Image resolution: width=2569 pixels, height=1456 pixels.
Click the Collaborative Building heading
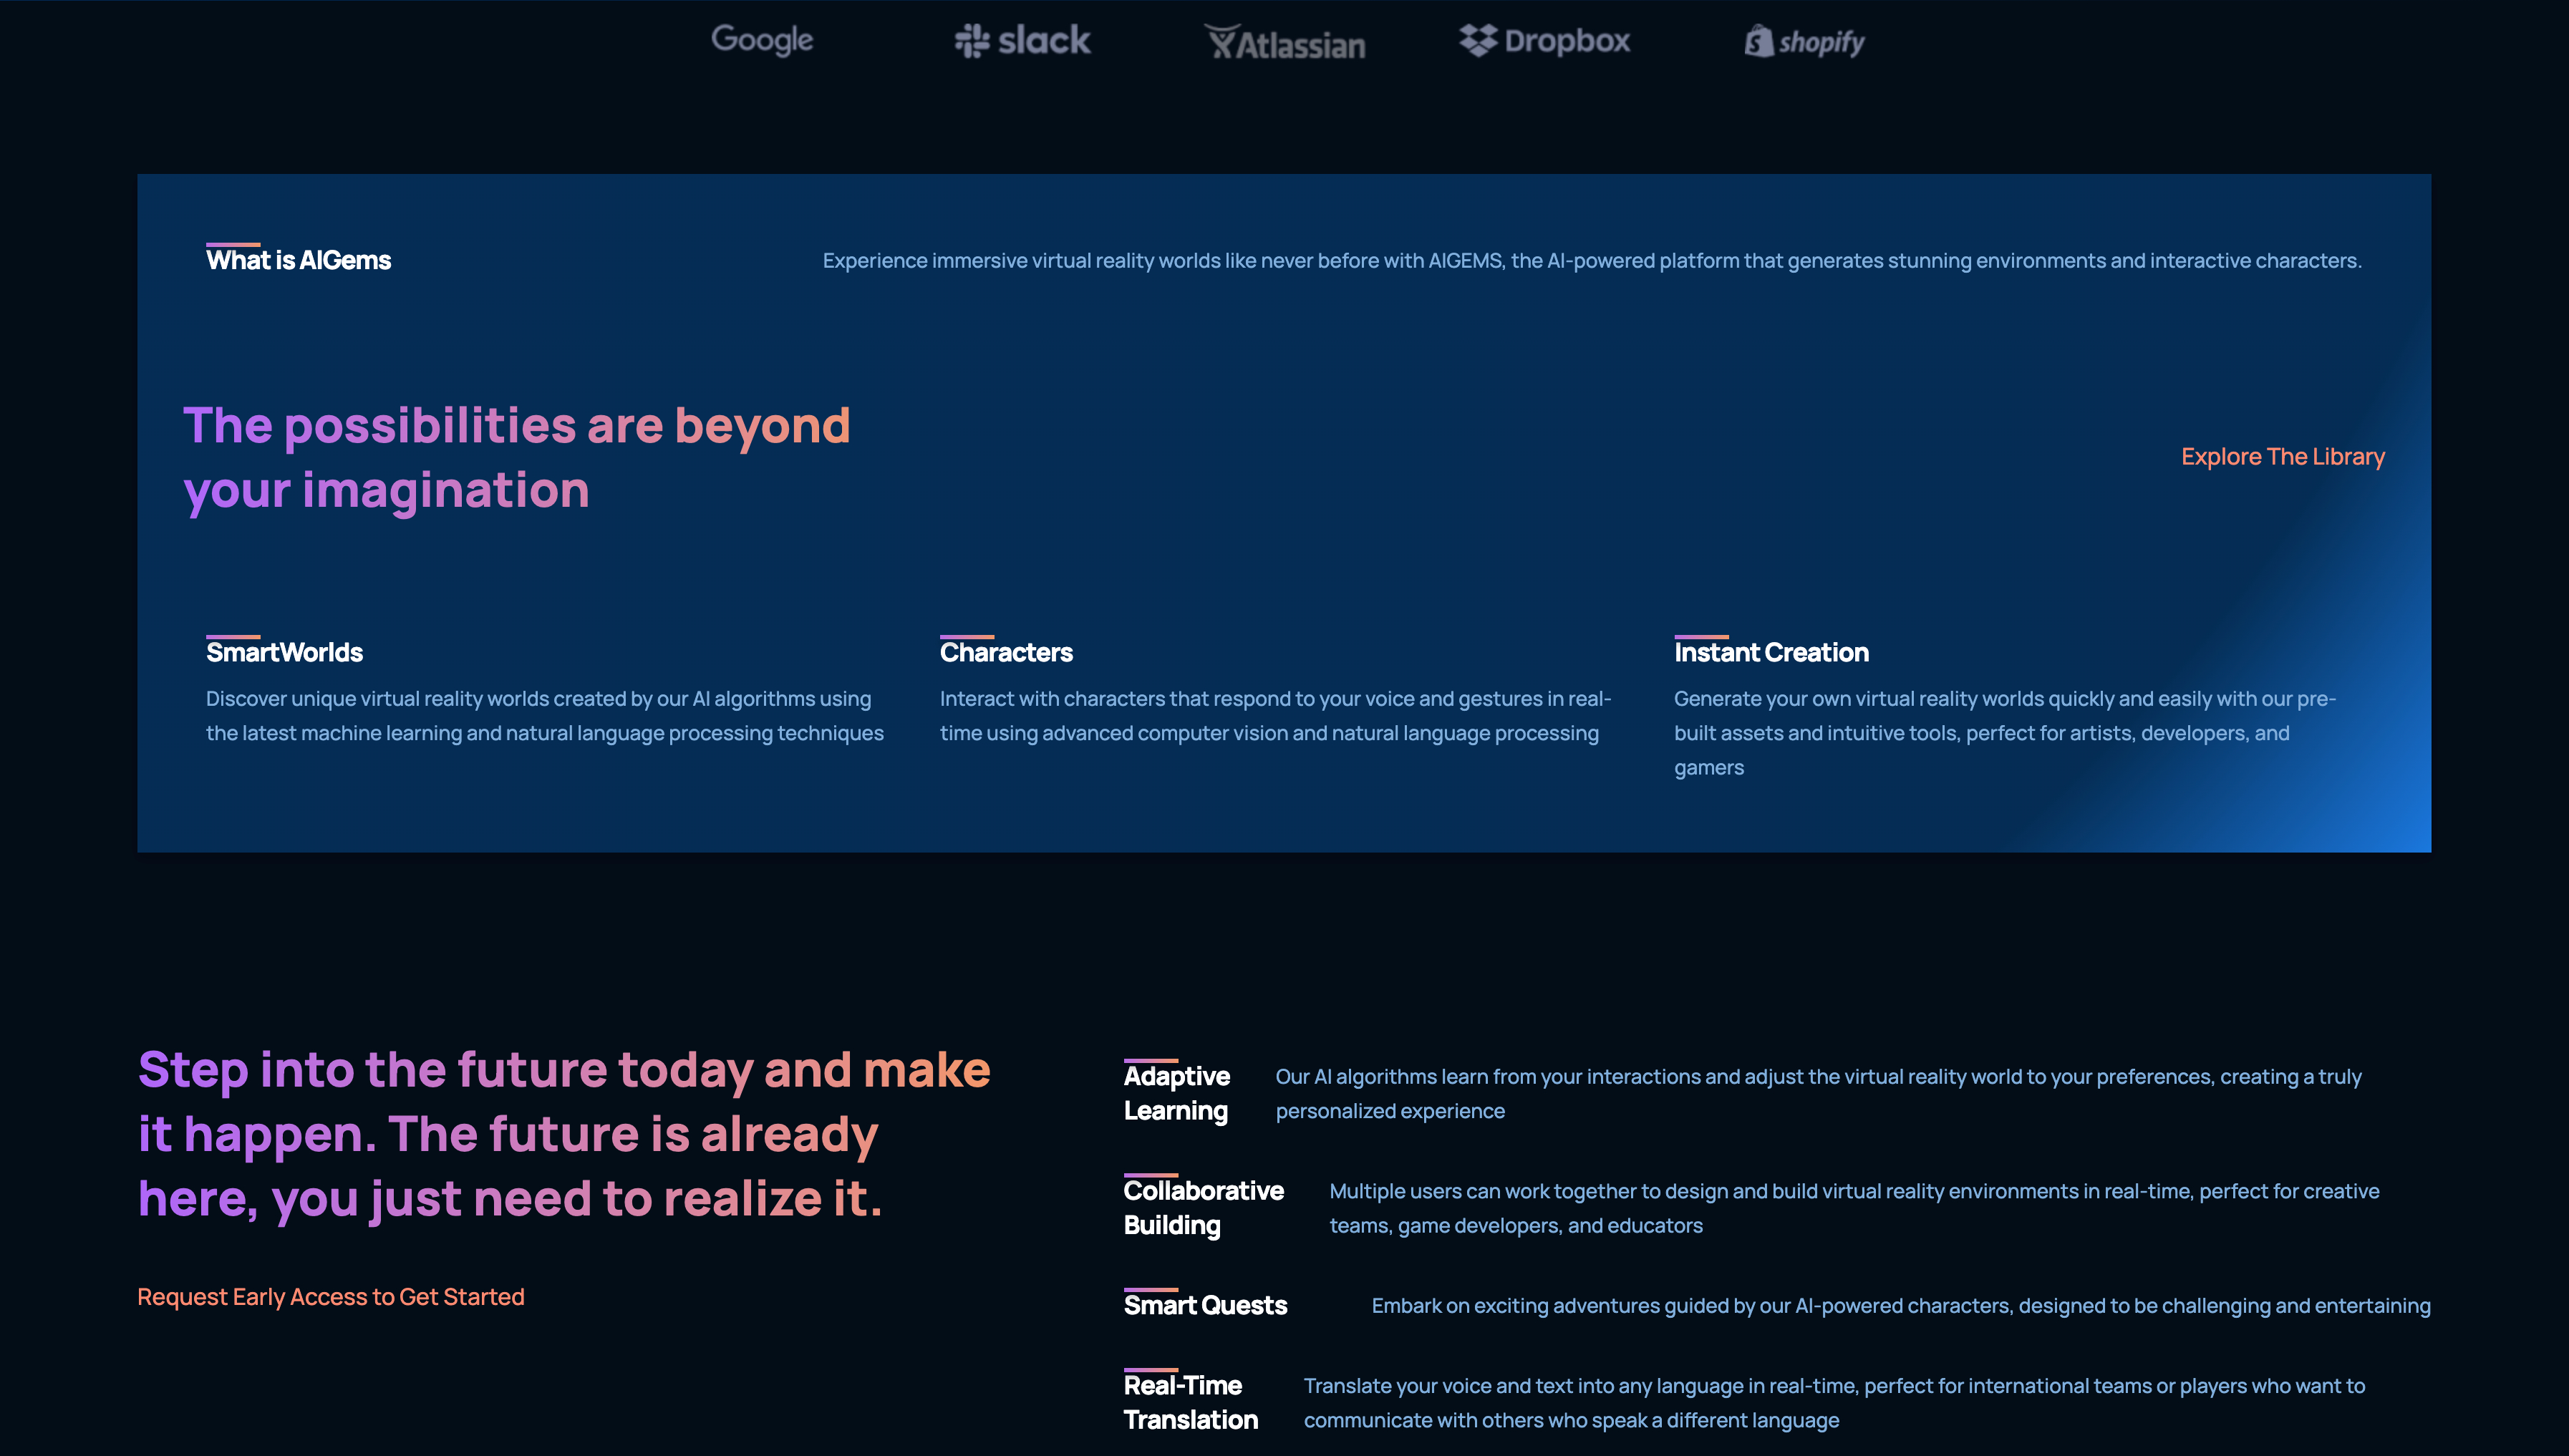(x=1203, y=1207)
